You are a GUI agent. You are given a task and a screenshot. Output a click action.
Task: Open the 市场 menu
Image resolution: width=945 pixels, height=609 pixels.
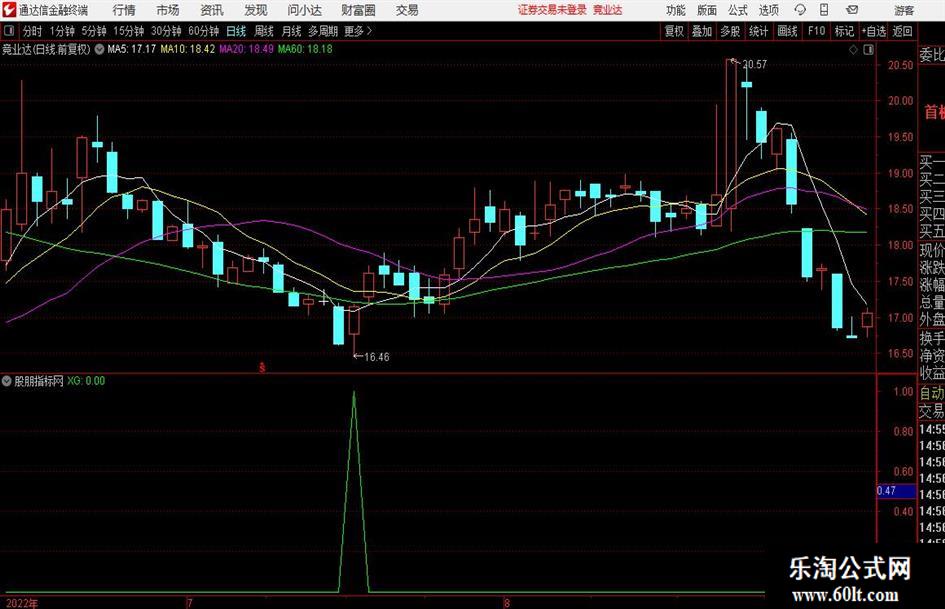pyautogui.click(x=168, y=10)
